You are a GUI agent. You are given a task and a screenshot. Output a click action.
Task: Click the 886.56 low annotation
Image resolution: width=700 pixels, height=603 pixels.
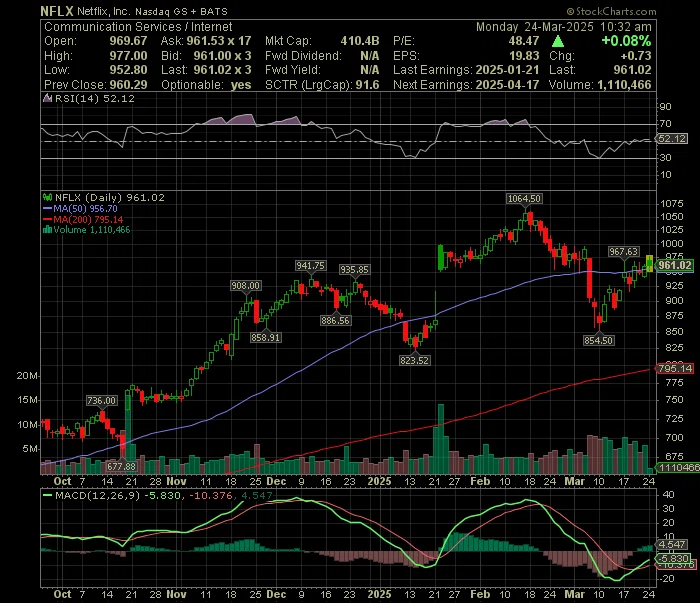click(x=335, y=320)
